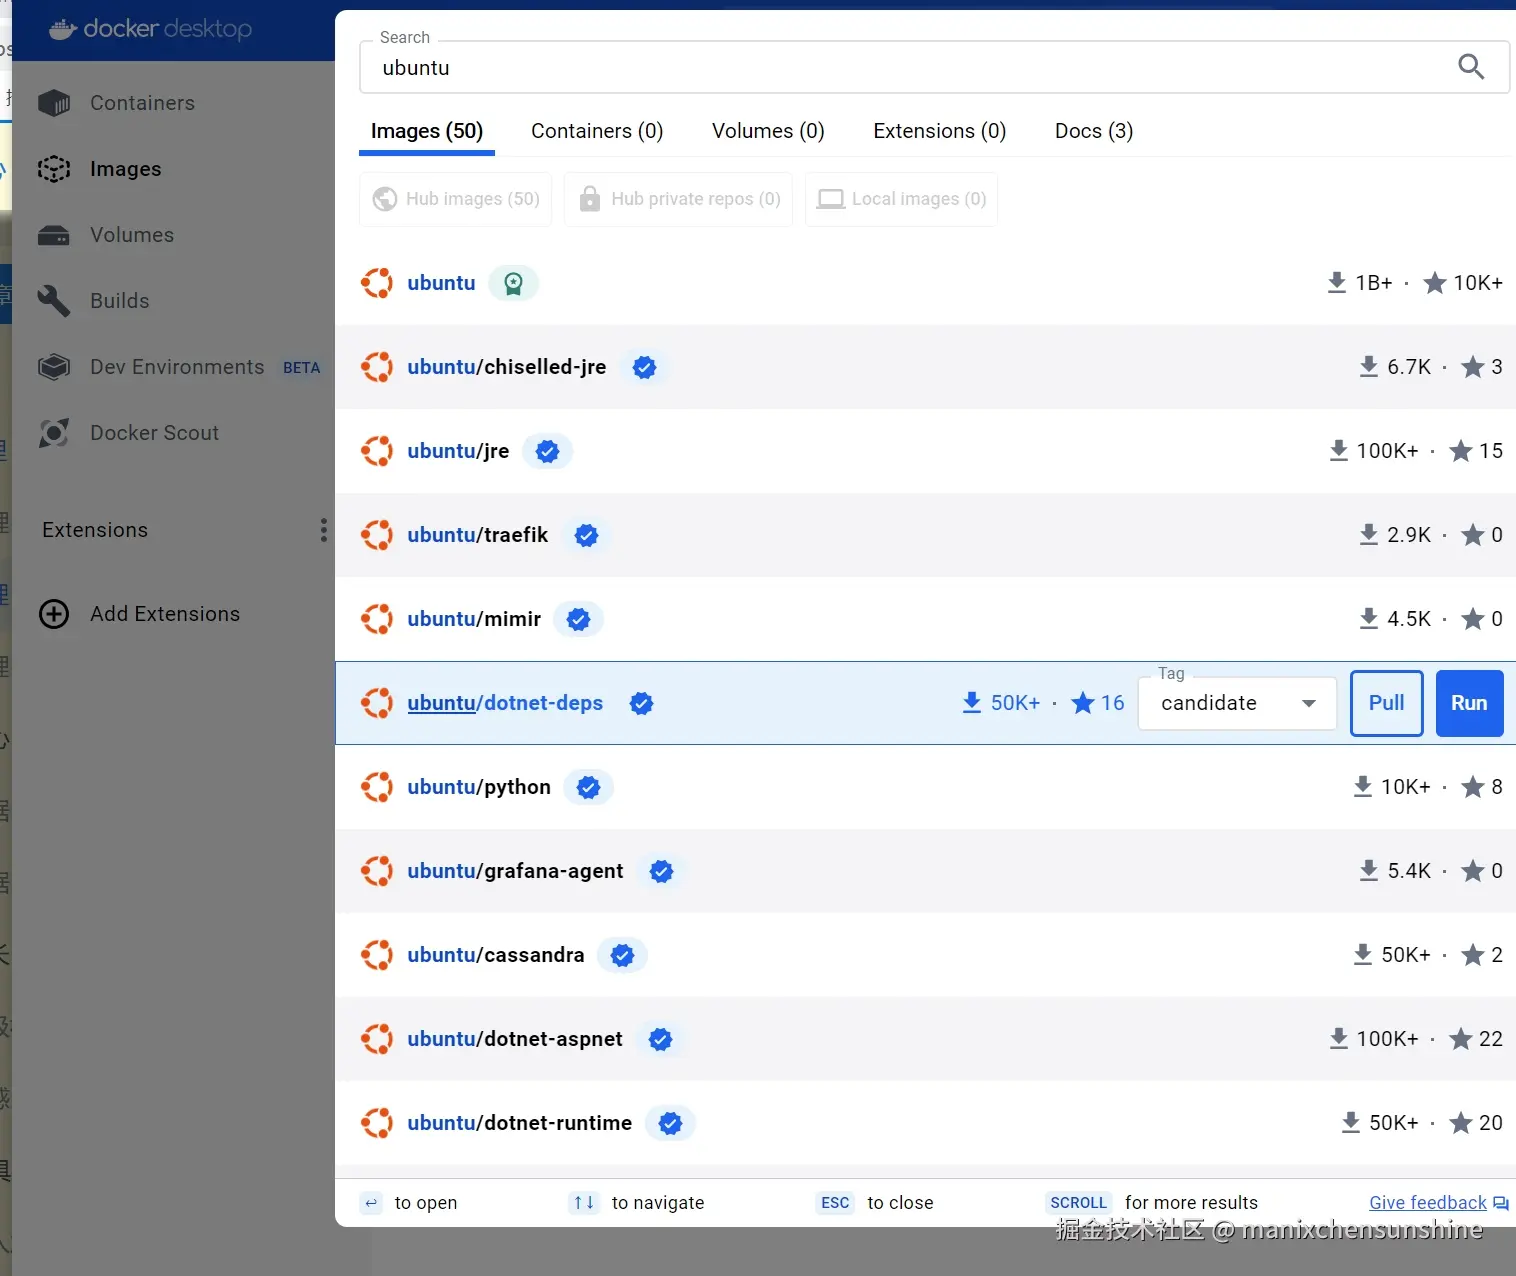Switch to the Containers tab
This screenshot has height=1276, width=1516.
click(x=596, y=131)
